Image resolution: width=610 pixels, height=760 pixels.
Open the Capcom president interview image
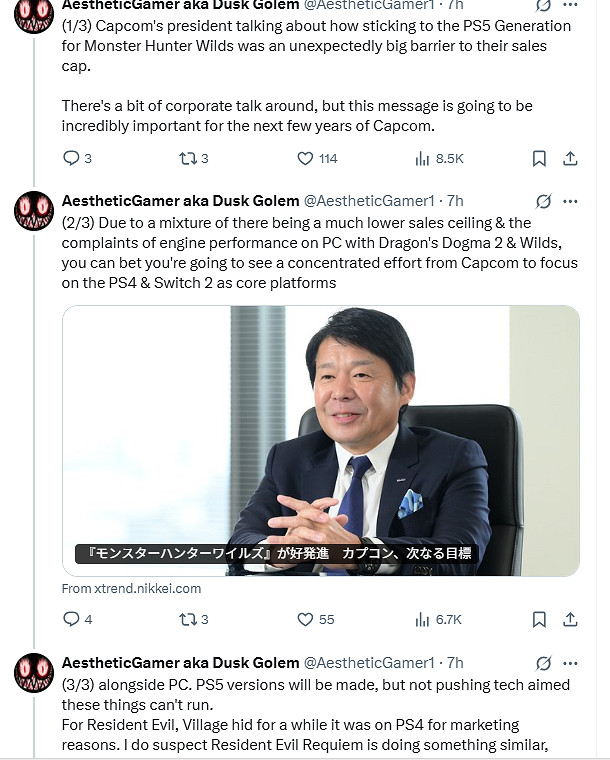[x=321, y=440]
